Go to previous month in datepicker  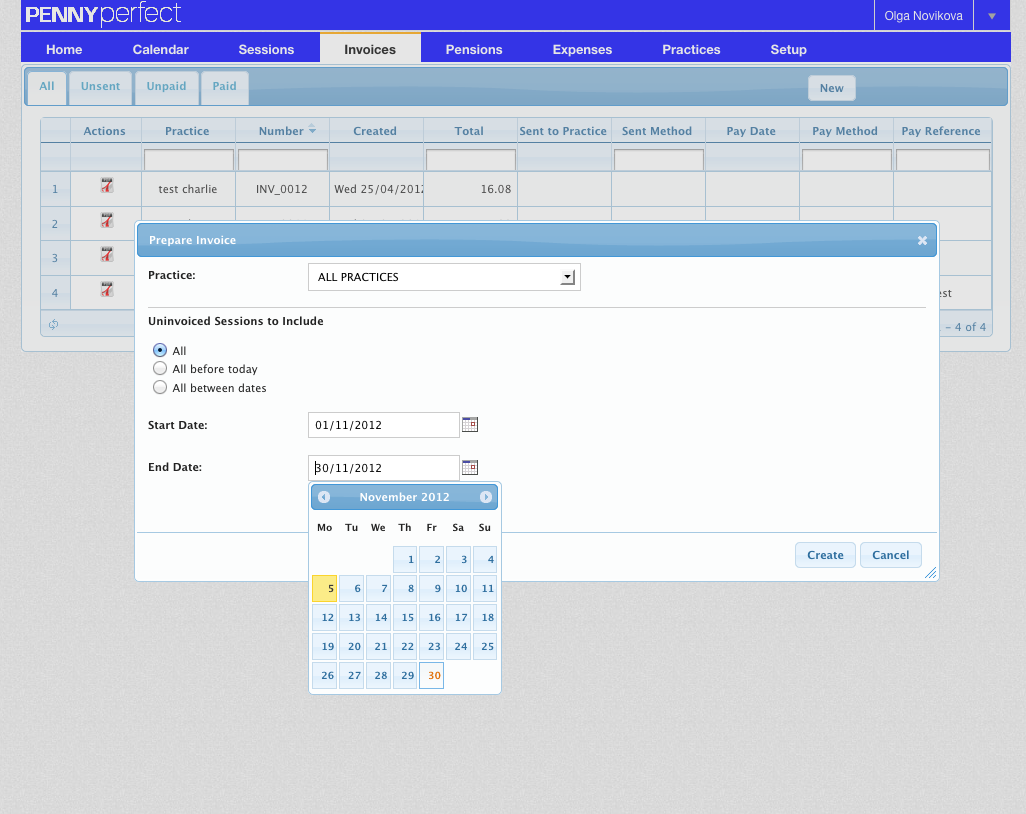click(324, 497)
